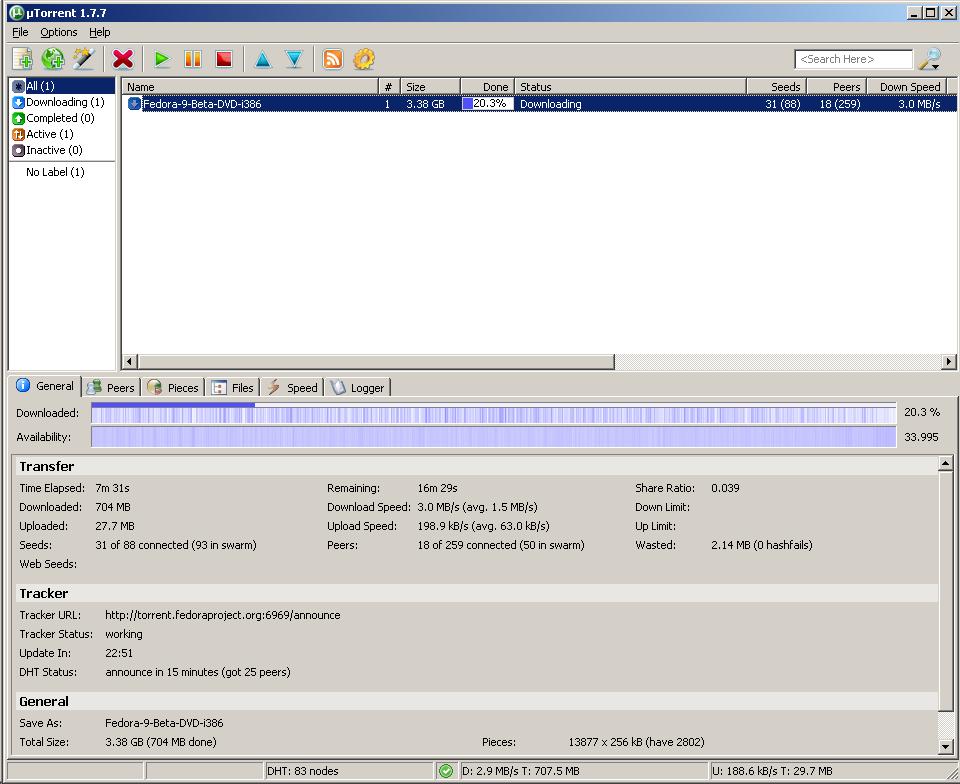
Task: Click Create New Torrent wand icon
Action: pos(84,59)
